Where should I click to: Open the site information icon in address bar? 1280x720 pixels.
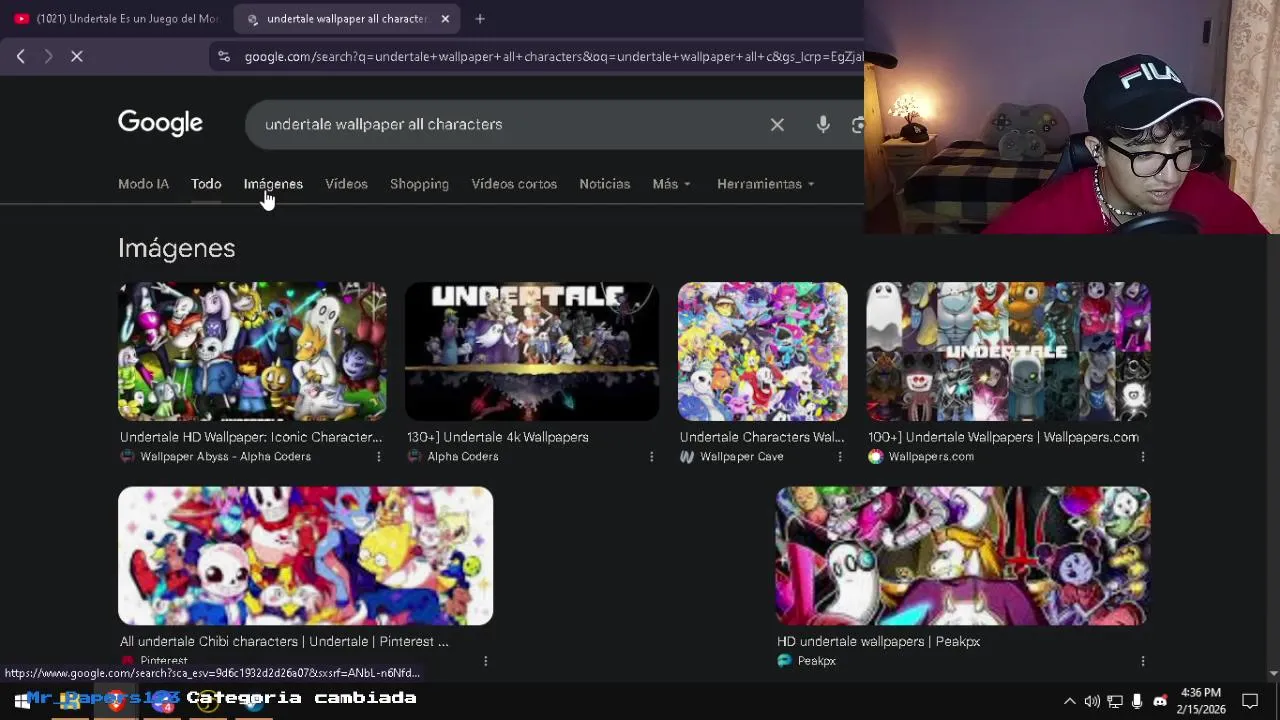224,57
